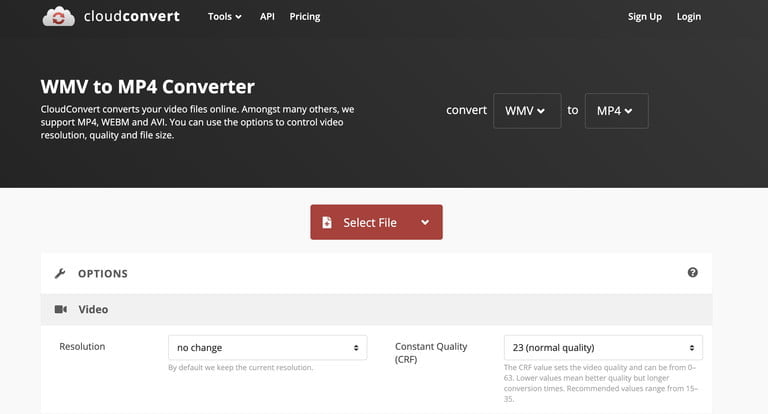
Task: Click the cloudconvert brand name text
Action: click(x=132, y=16)
